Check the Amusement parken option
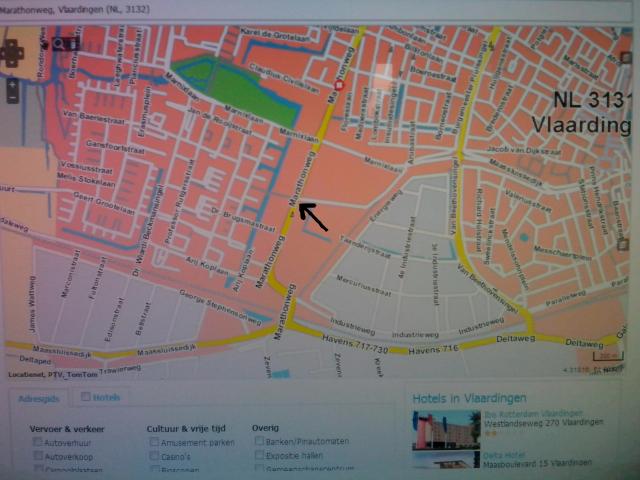 pos(155,441)
